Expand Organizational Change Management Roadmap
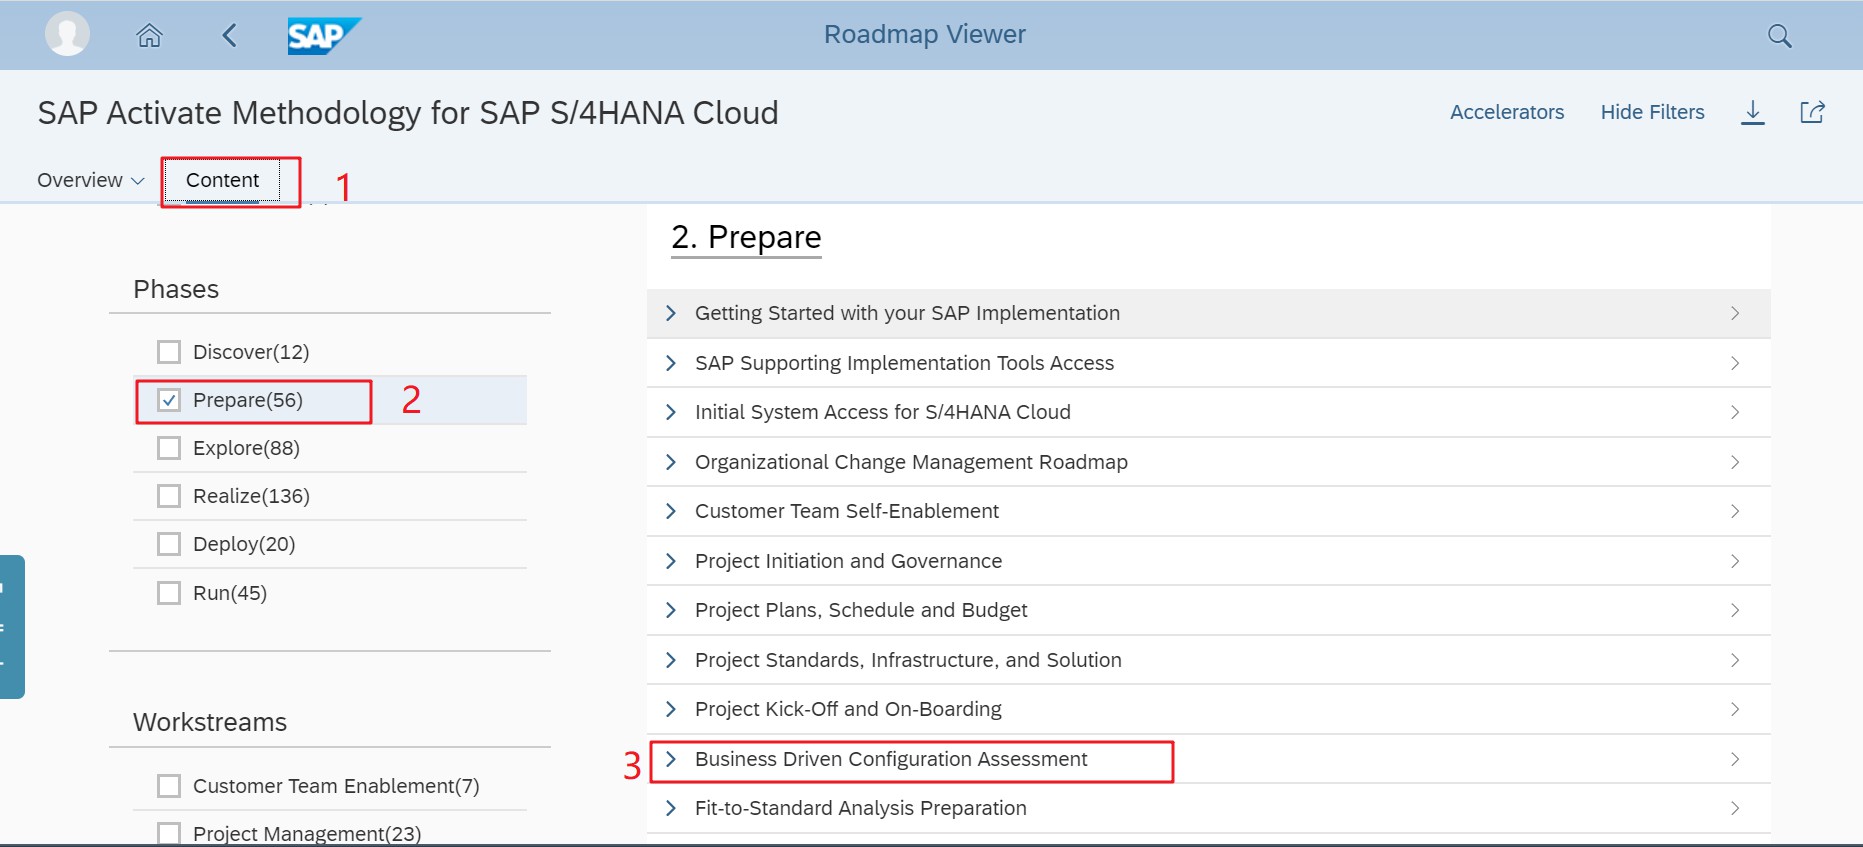The height and width of the screenshot is (847, 1863). 671,462
